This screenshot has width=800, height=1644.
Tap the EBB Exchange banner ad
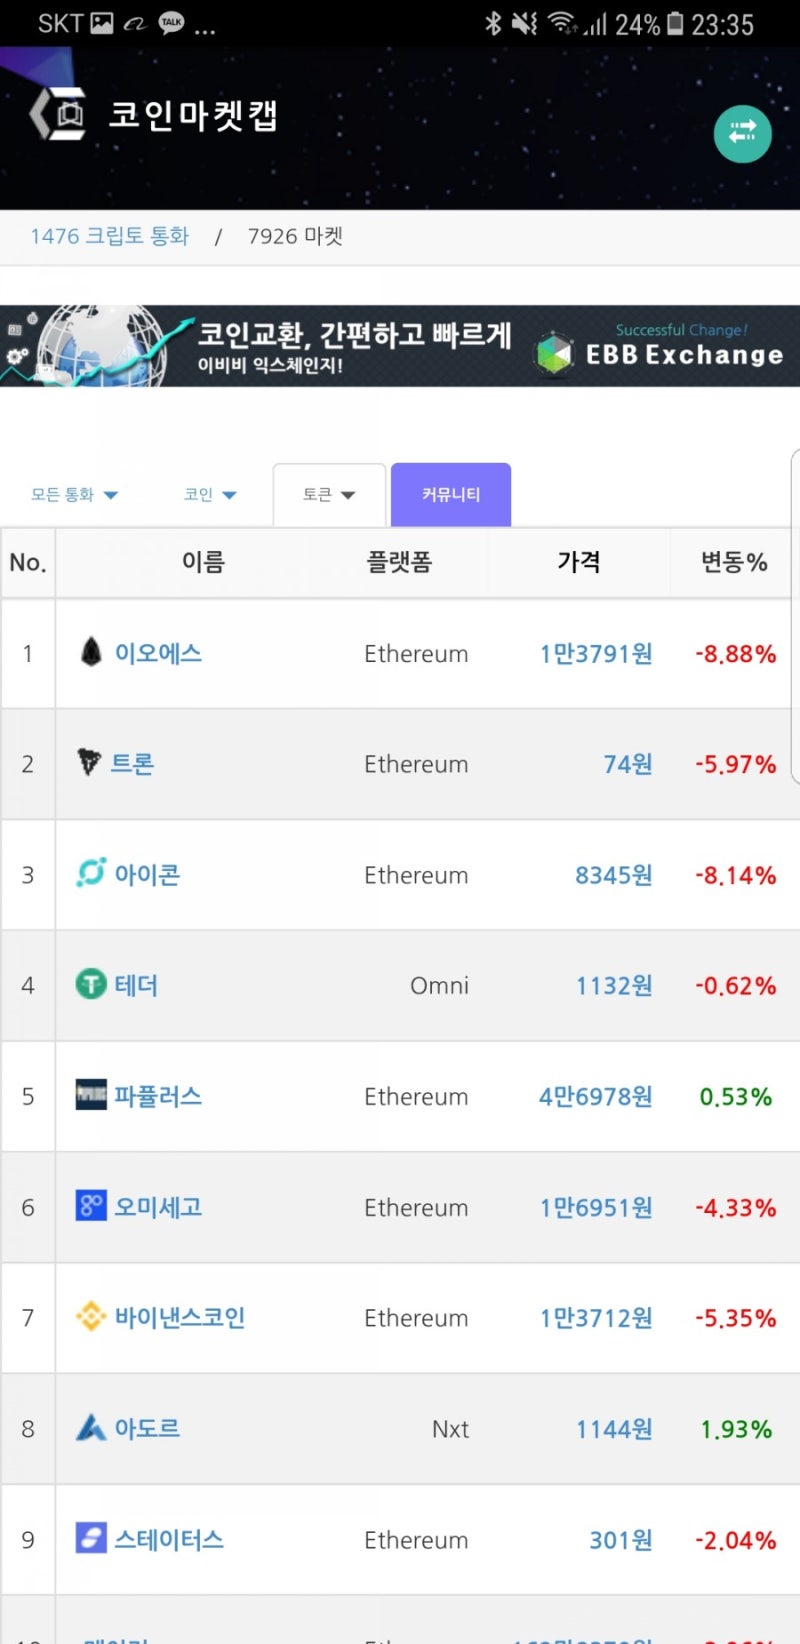coord(400,345)
